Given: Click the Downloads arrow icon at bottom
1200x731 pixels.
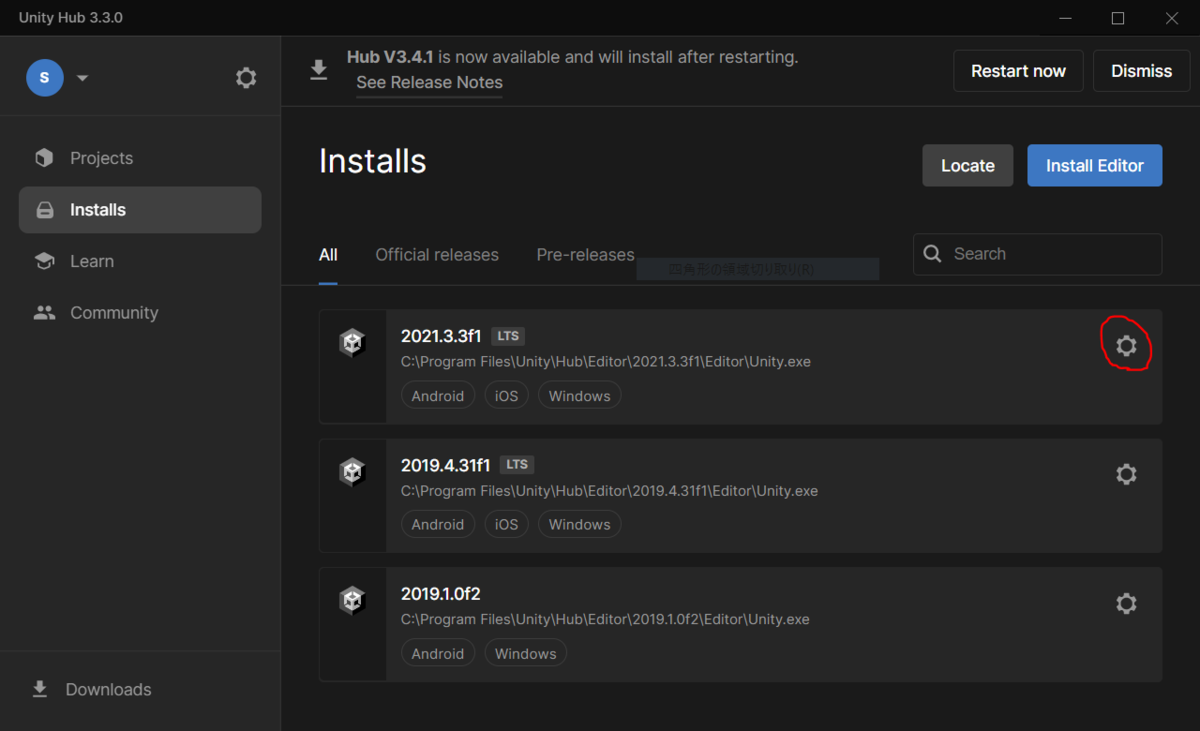Looking at the screenshot, I should click(x=40, y=689).
